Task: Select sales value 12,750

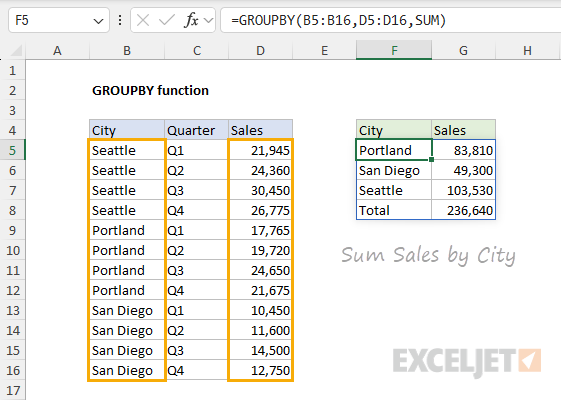Action: [x=260, y=370]
